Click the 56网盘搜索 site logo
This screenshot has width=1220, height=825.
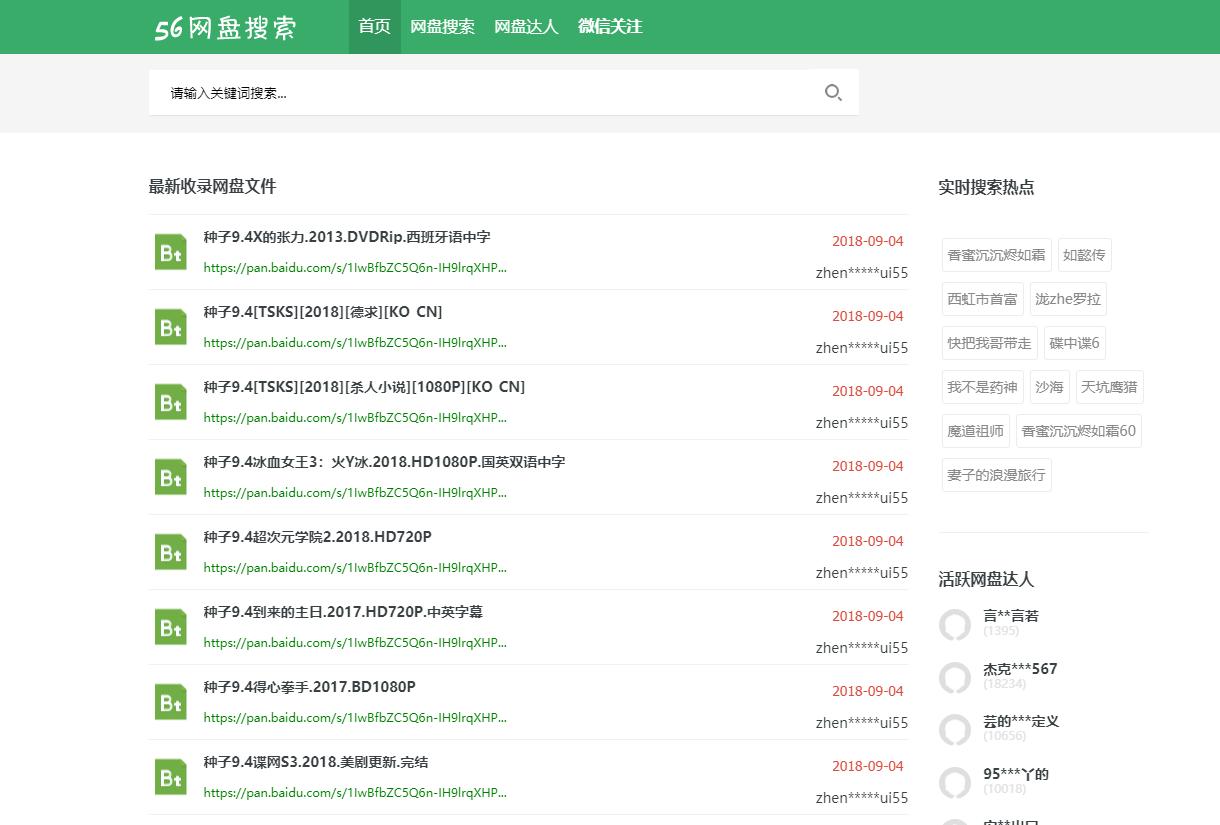(x=224, y=27)
